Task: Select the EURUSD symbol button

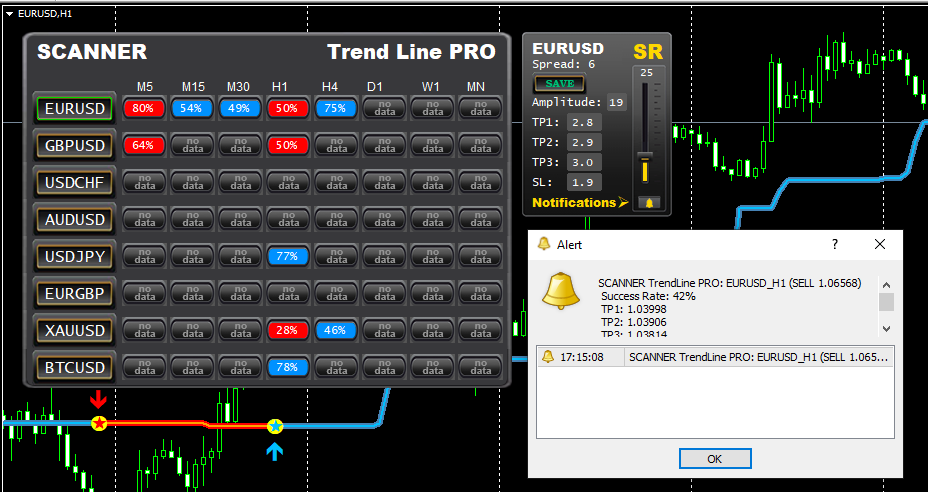Action: [75, 109]
